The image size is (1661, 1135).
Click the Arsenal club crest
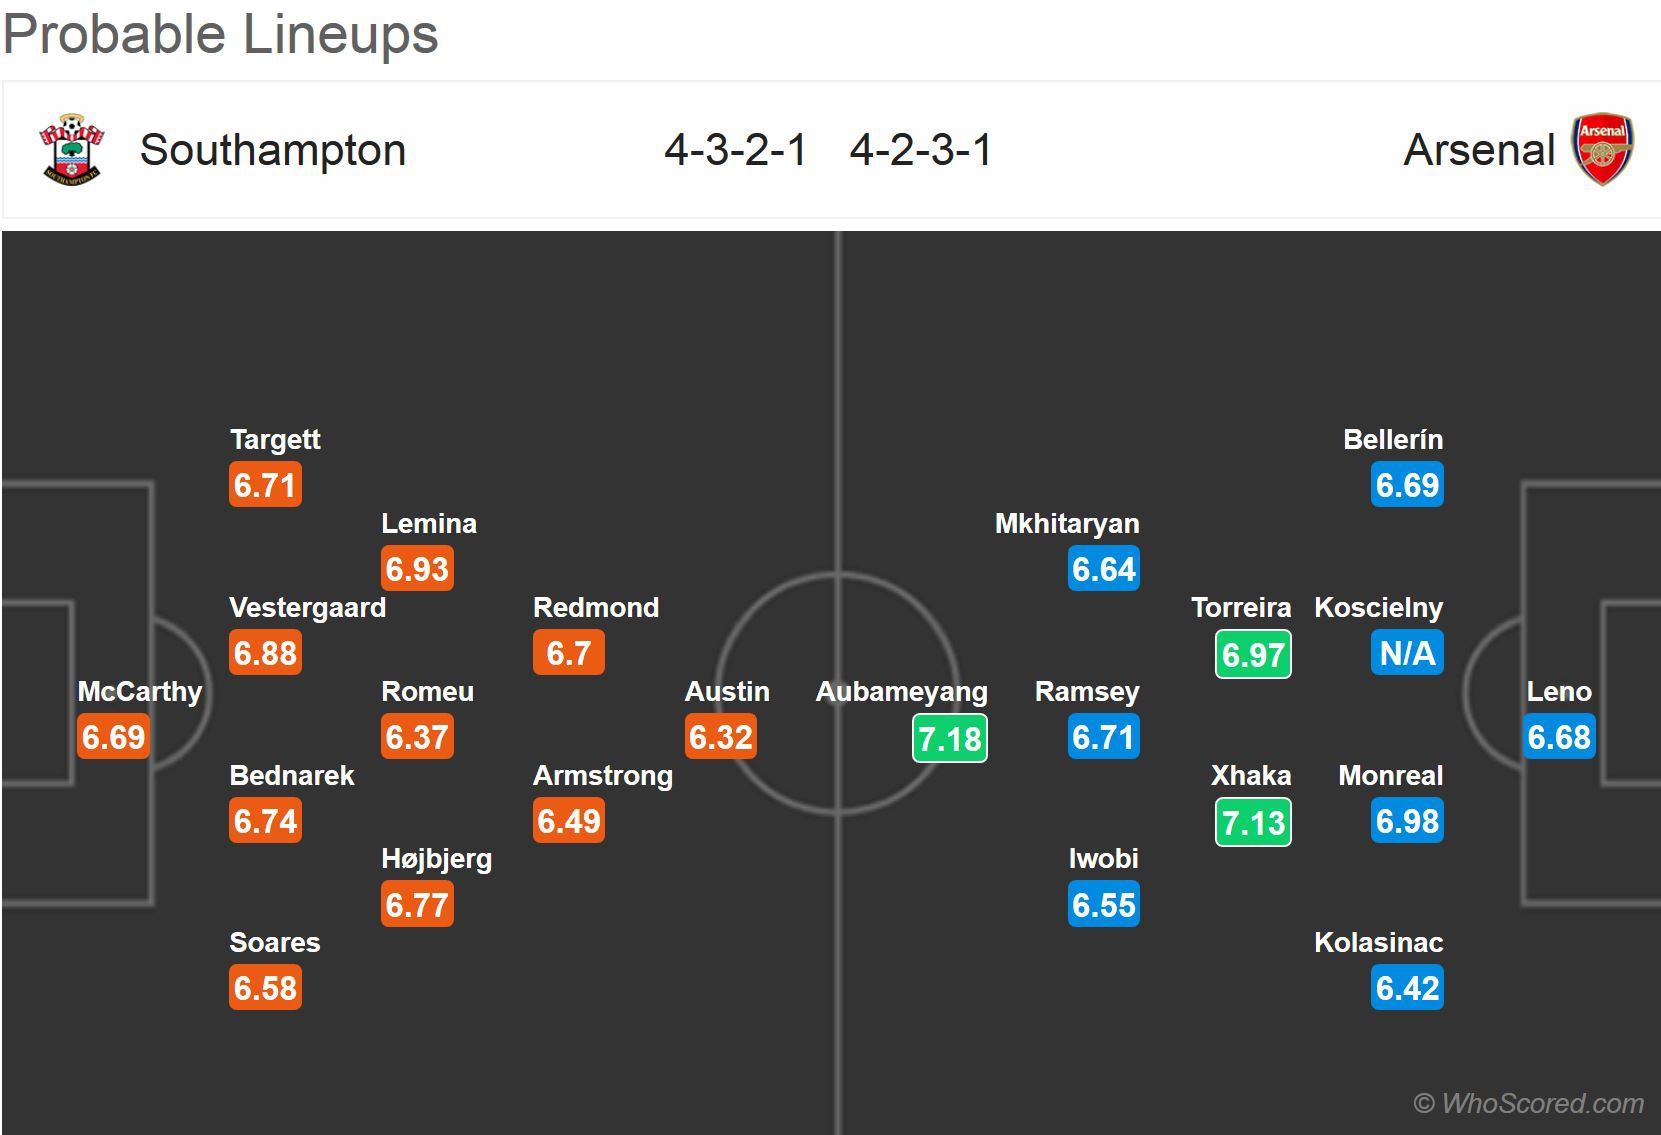[1602, 149]
